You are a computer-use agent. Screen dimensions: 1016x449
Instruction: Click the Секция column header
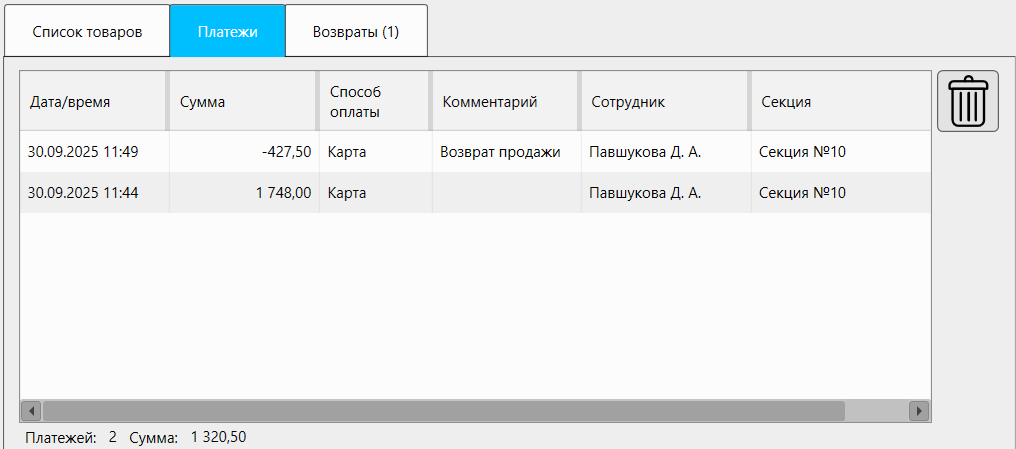(x=838, y=101)
